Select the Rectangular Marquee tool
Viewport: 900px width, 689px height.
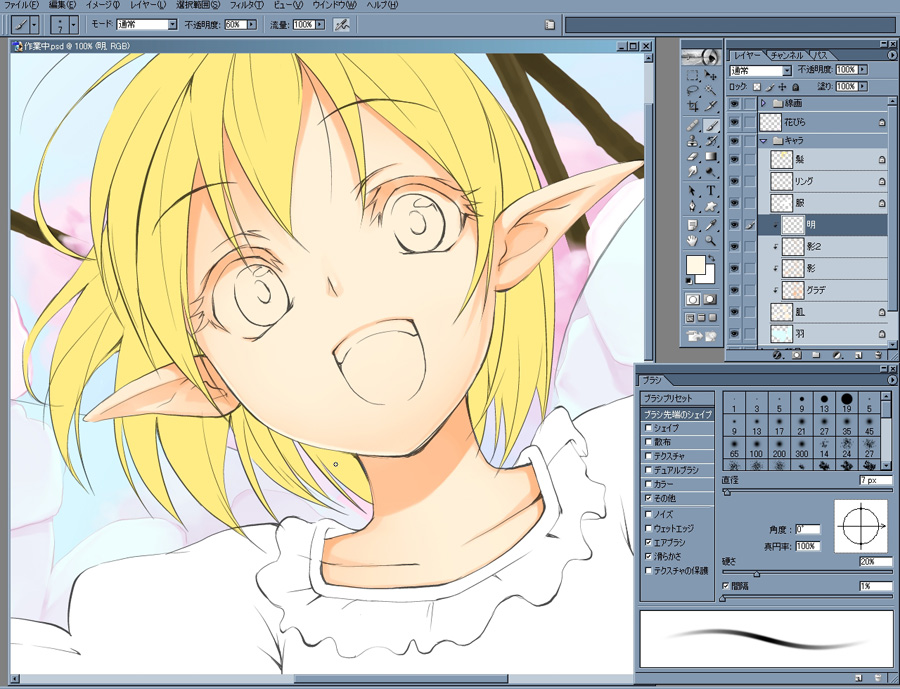point(692,74)
